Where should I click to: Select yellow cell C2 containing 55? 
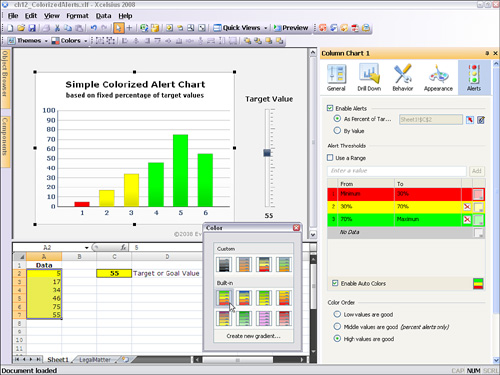click(x=114, y=273)
